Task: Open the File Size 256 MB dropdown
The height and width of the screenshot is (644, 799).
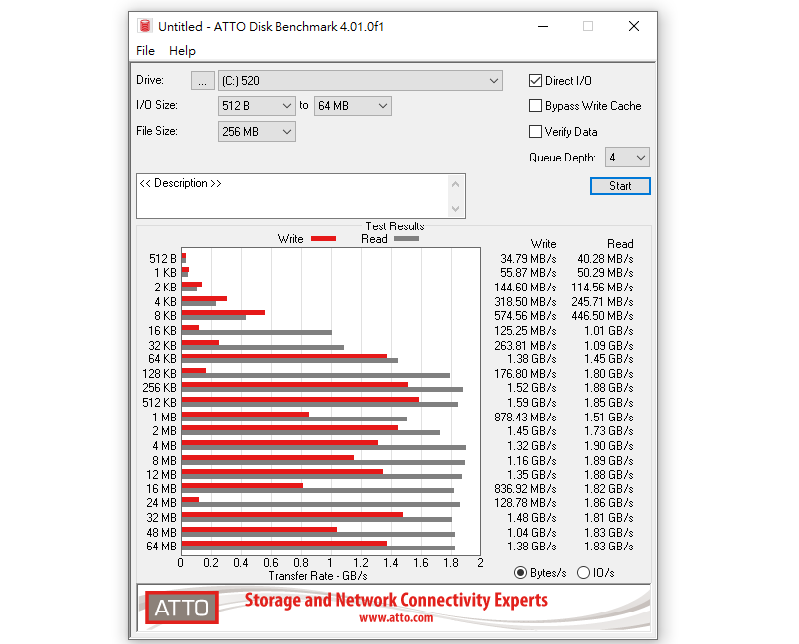Action: [x=256, y=132]
